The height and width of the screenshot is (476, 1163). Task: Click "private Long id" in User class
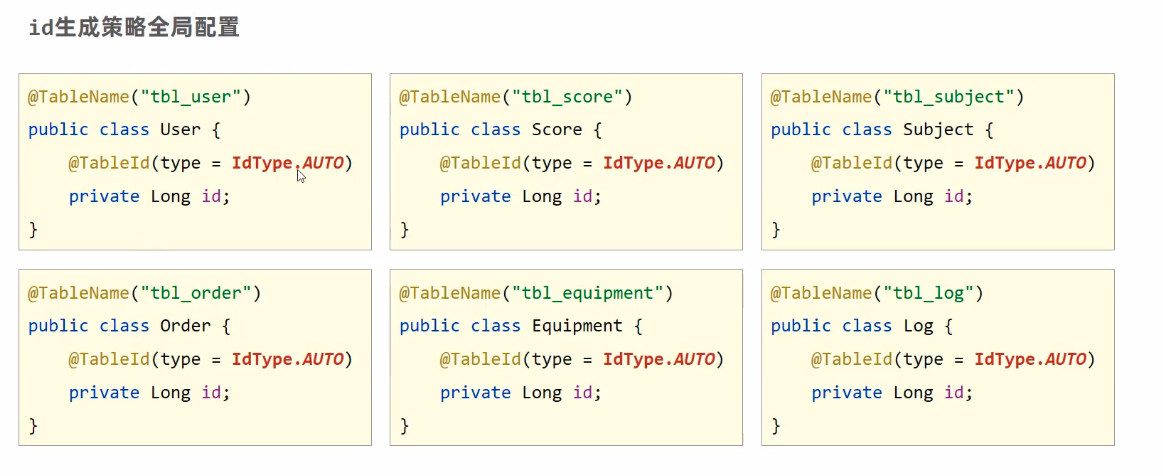click(x=149, y=196)
